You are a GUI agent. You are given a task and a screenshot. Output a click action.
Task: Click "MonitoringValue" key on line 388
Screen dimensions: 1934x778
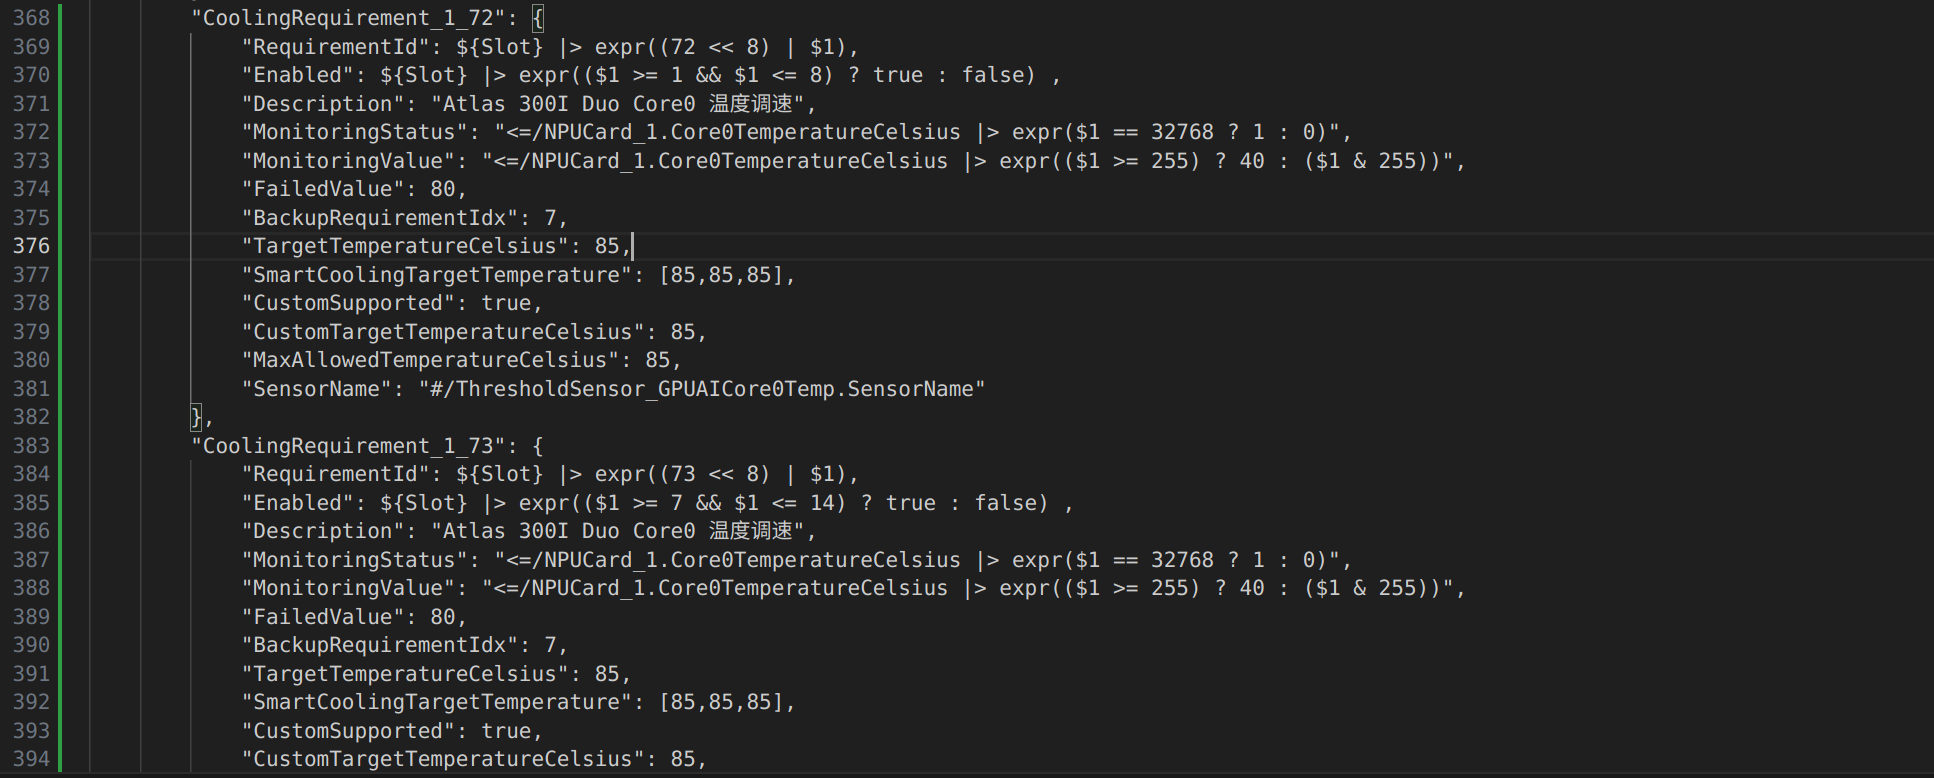click(348, 588)
